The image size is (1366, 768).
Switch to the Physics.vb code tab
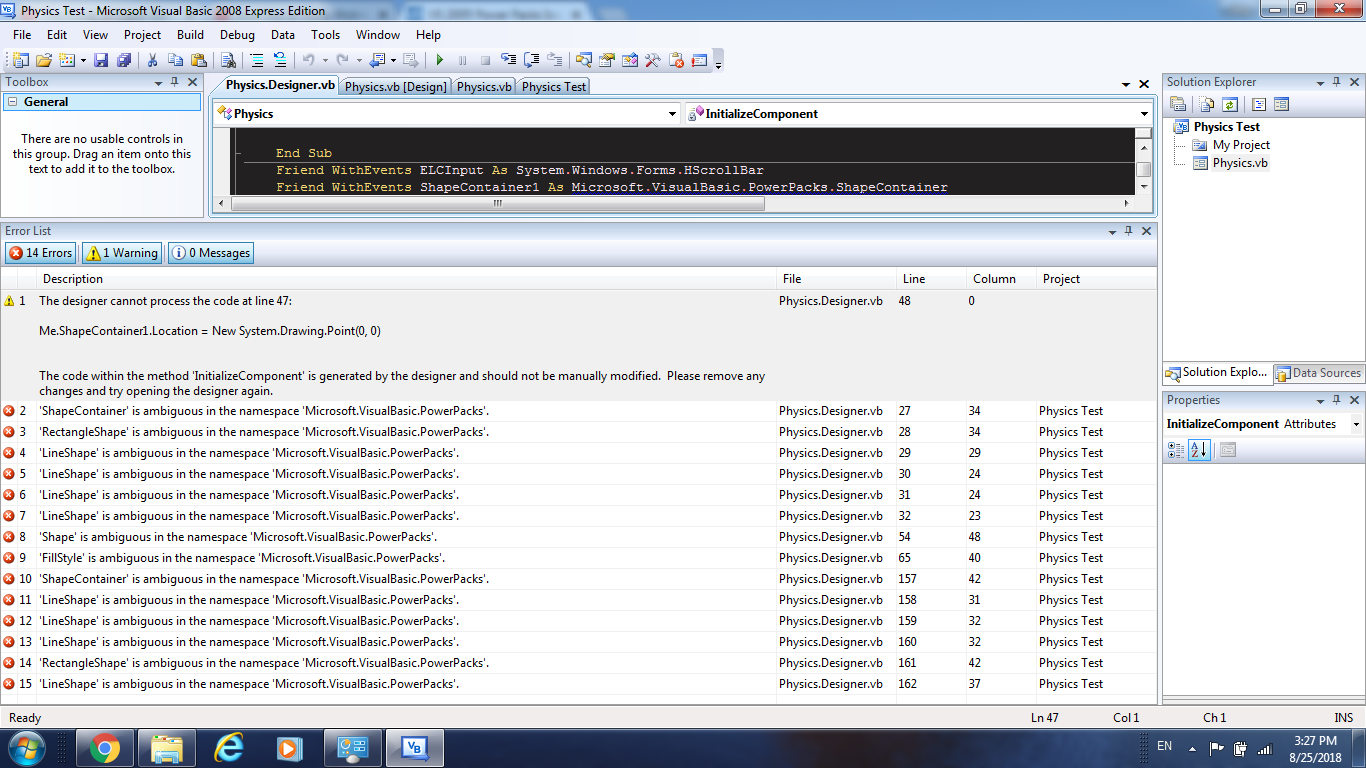(485, 87)
